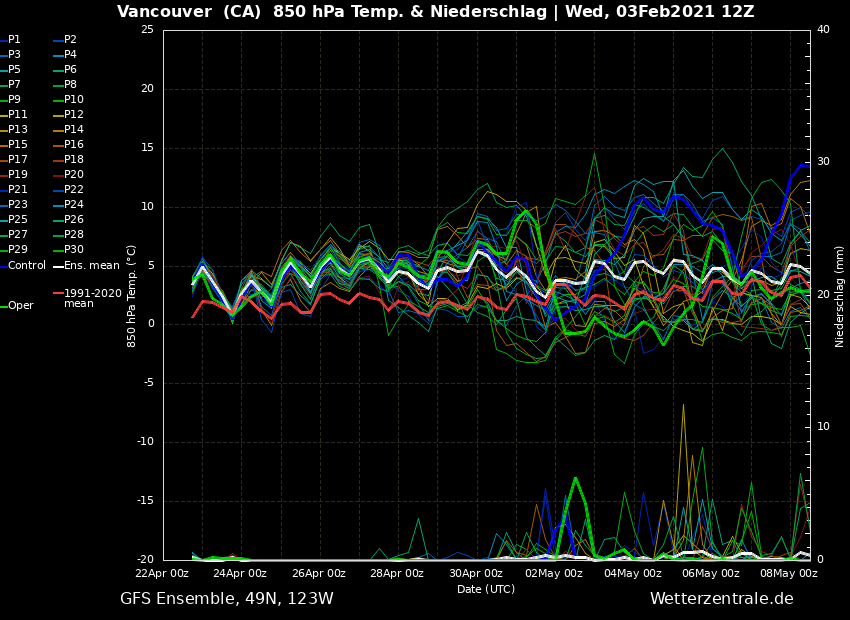Screen dimensions: 850x620
Task: Click the Wetterzentrale.de text
Action: tap(721, 598)
